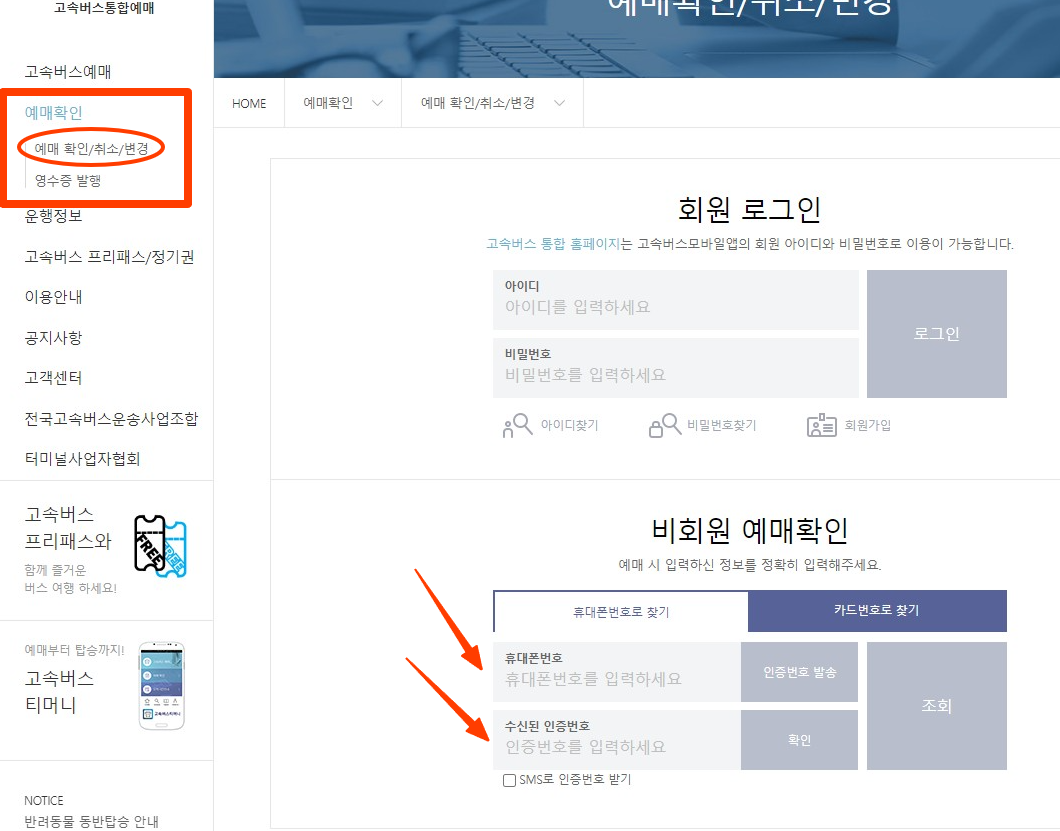Open 예매 확인/취소/변경 submenu item

click(91, 148)
